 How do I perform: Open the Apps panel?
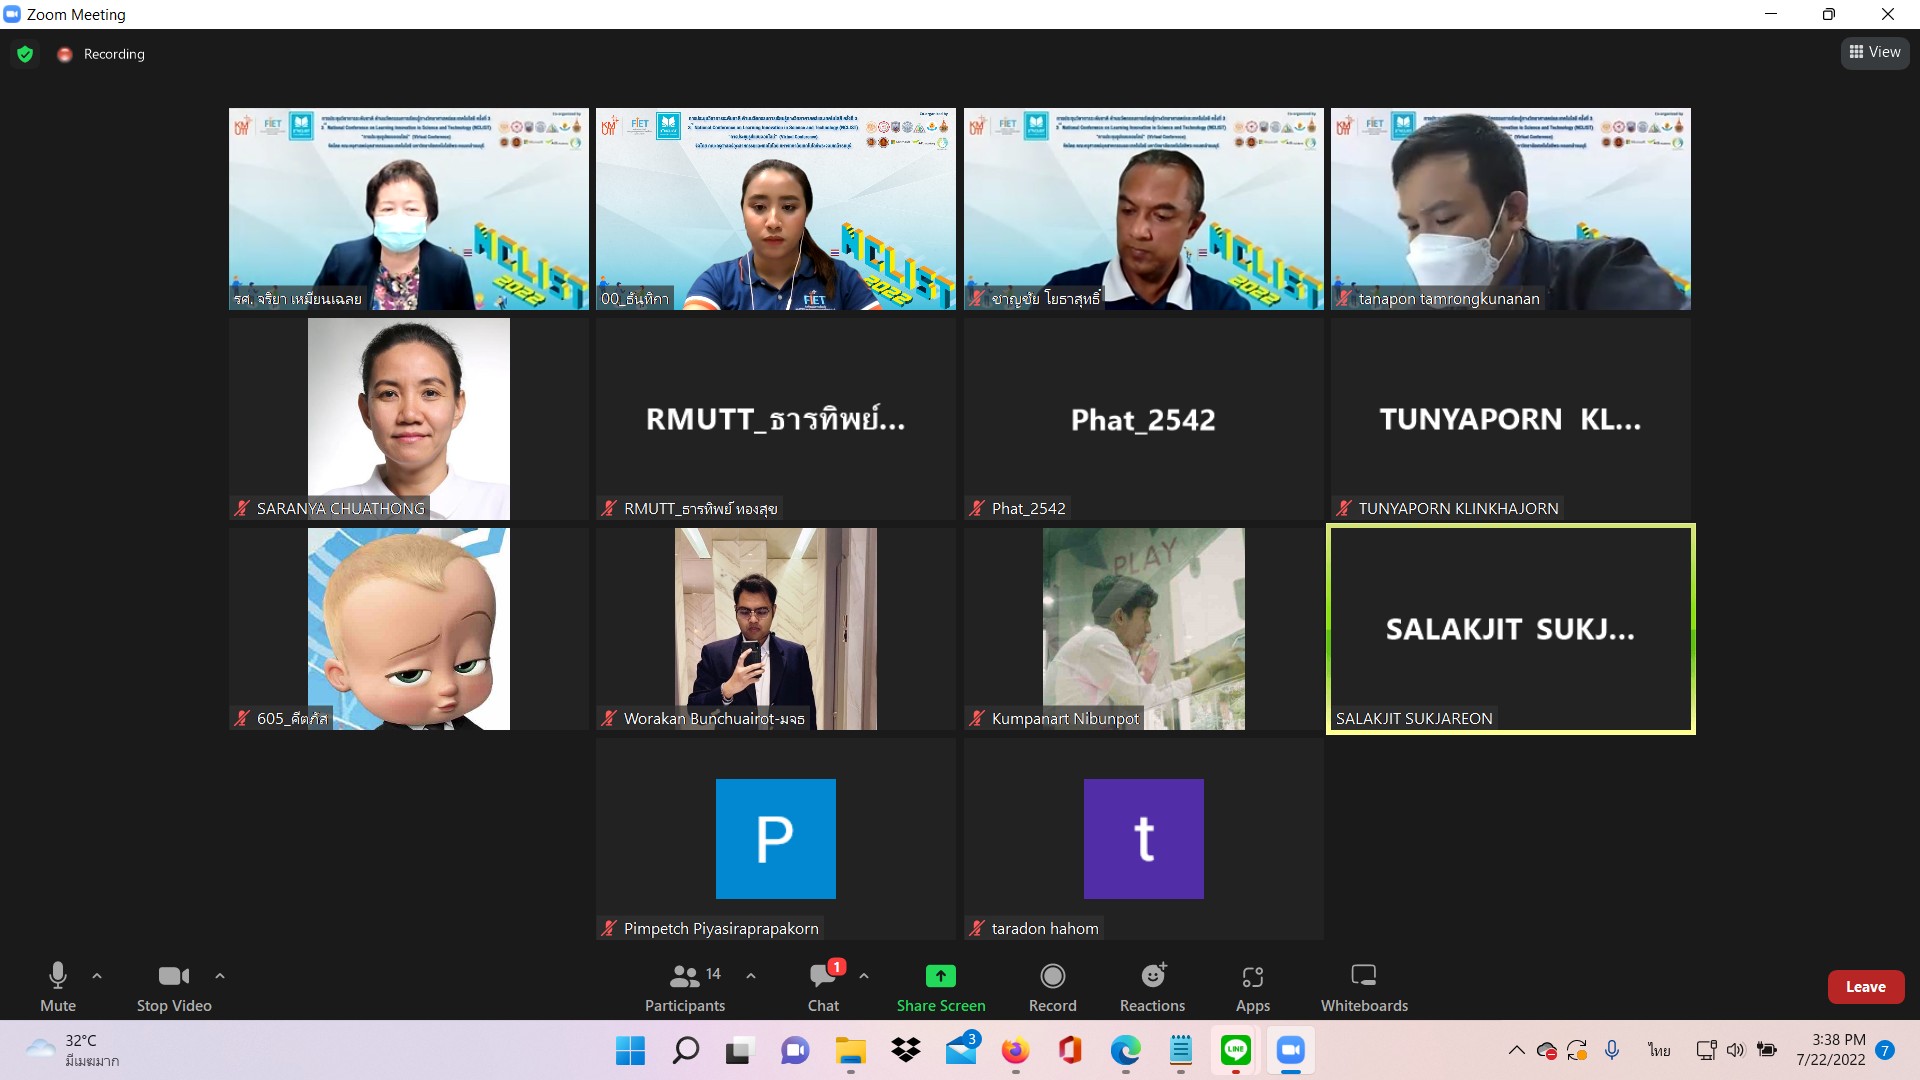(x=1252, y=987)
